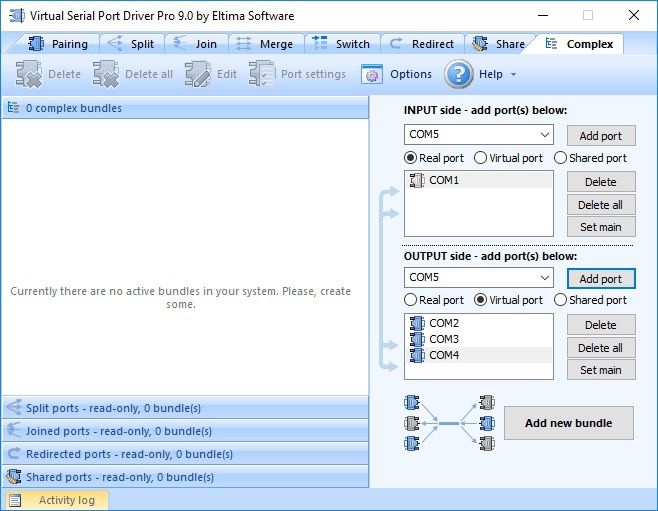The image size is (658, 511).
Task: Select Shared port for OUTPUT side
Action: point(590,300)
